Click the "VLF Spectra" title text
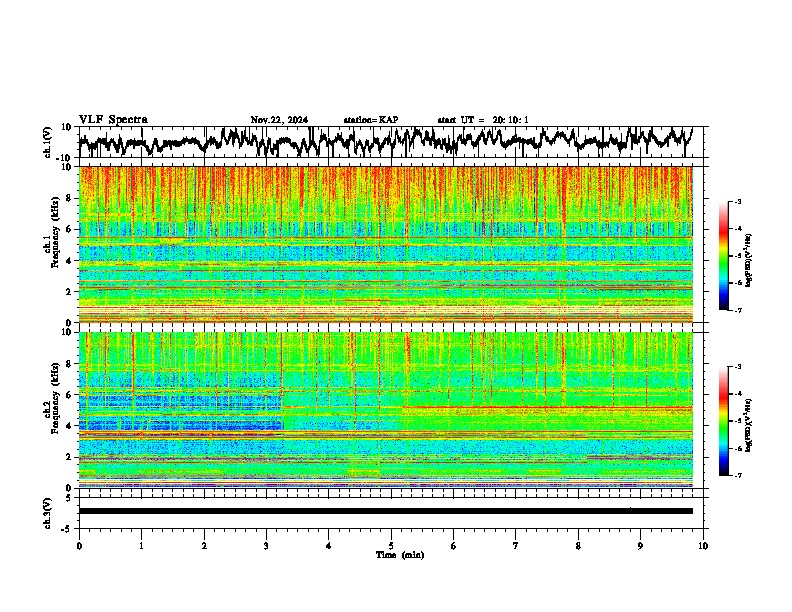Image resolution: width=792 pixels, height=612 pixels. tap(113, 120)
